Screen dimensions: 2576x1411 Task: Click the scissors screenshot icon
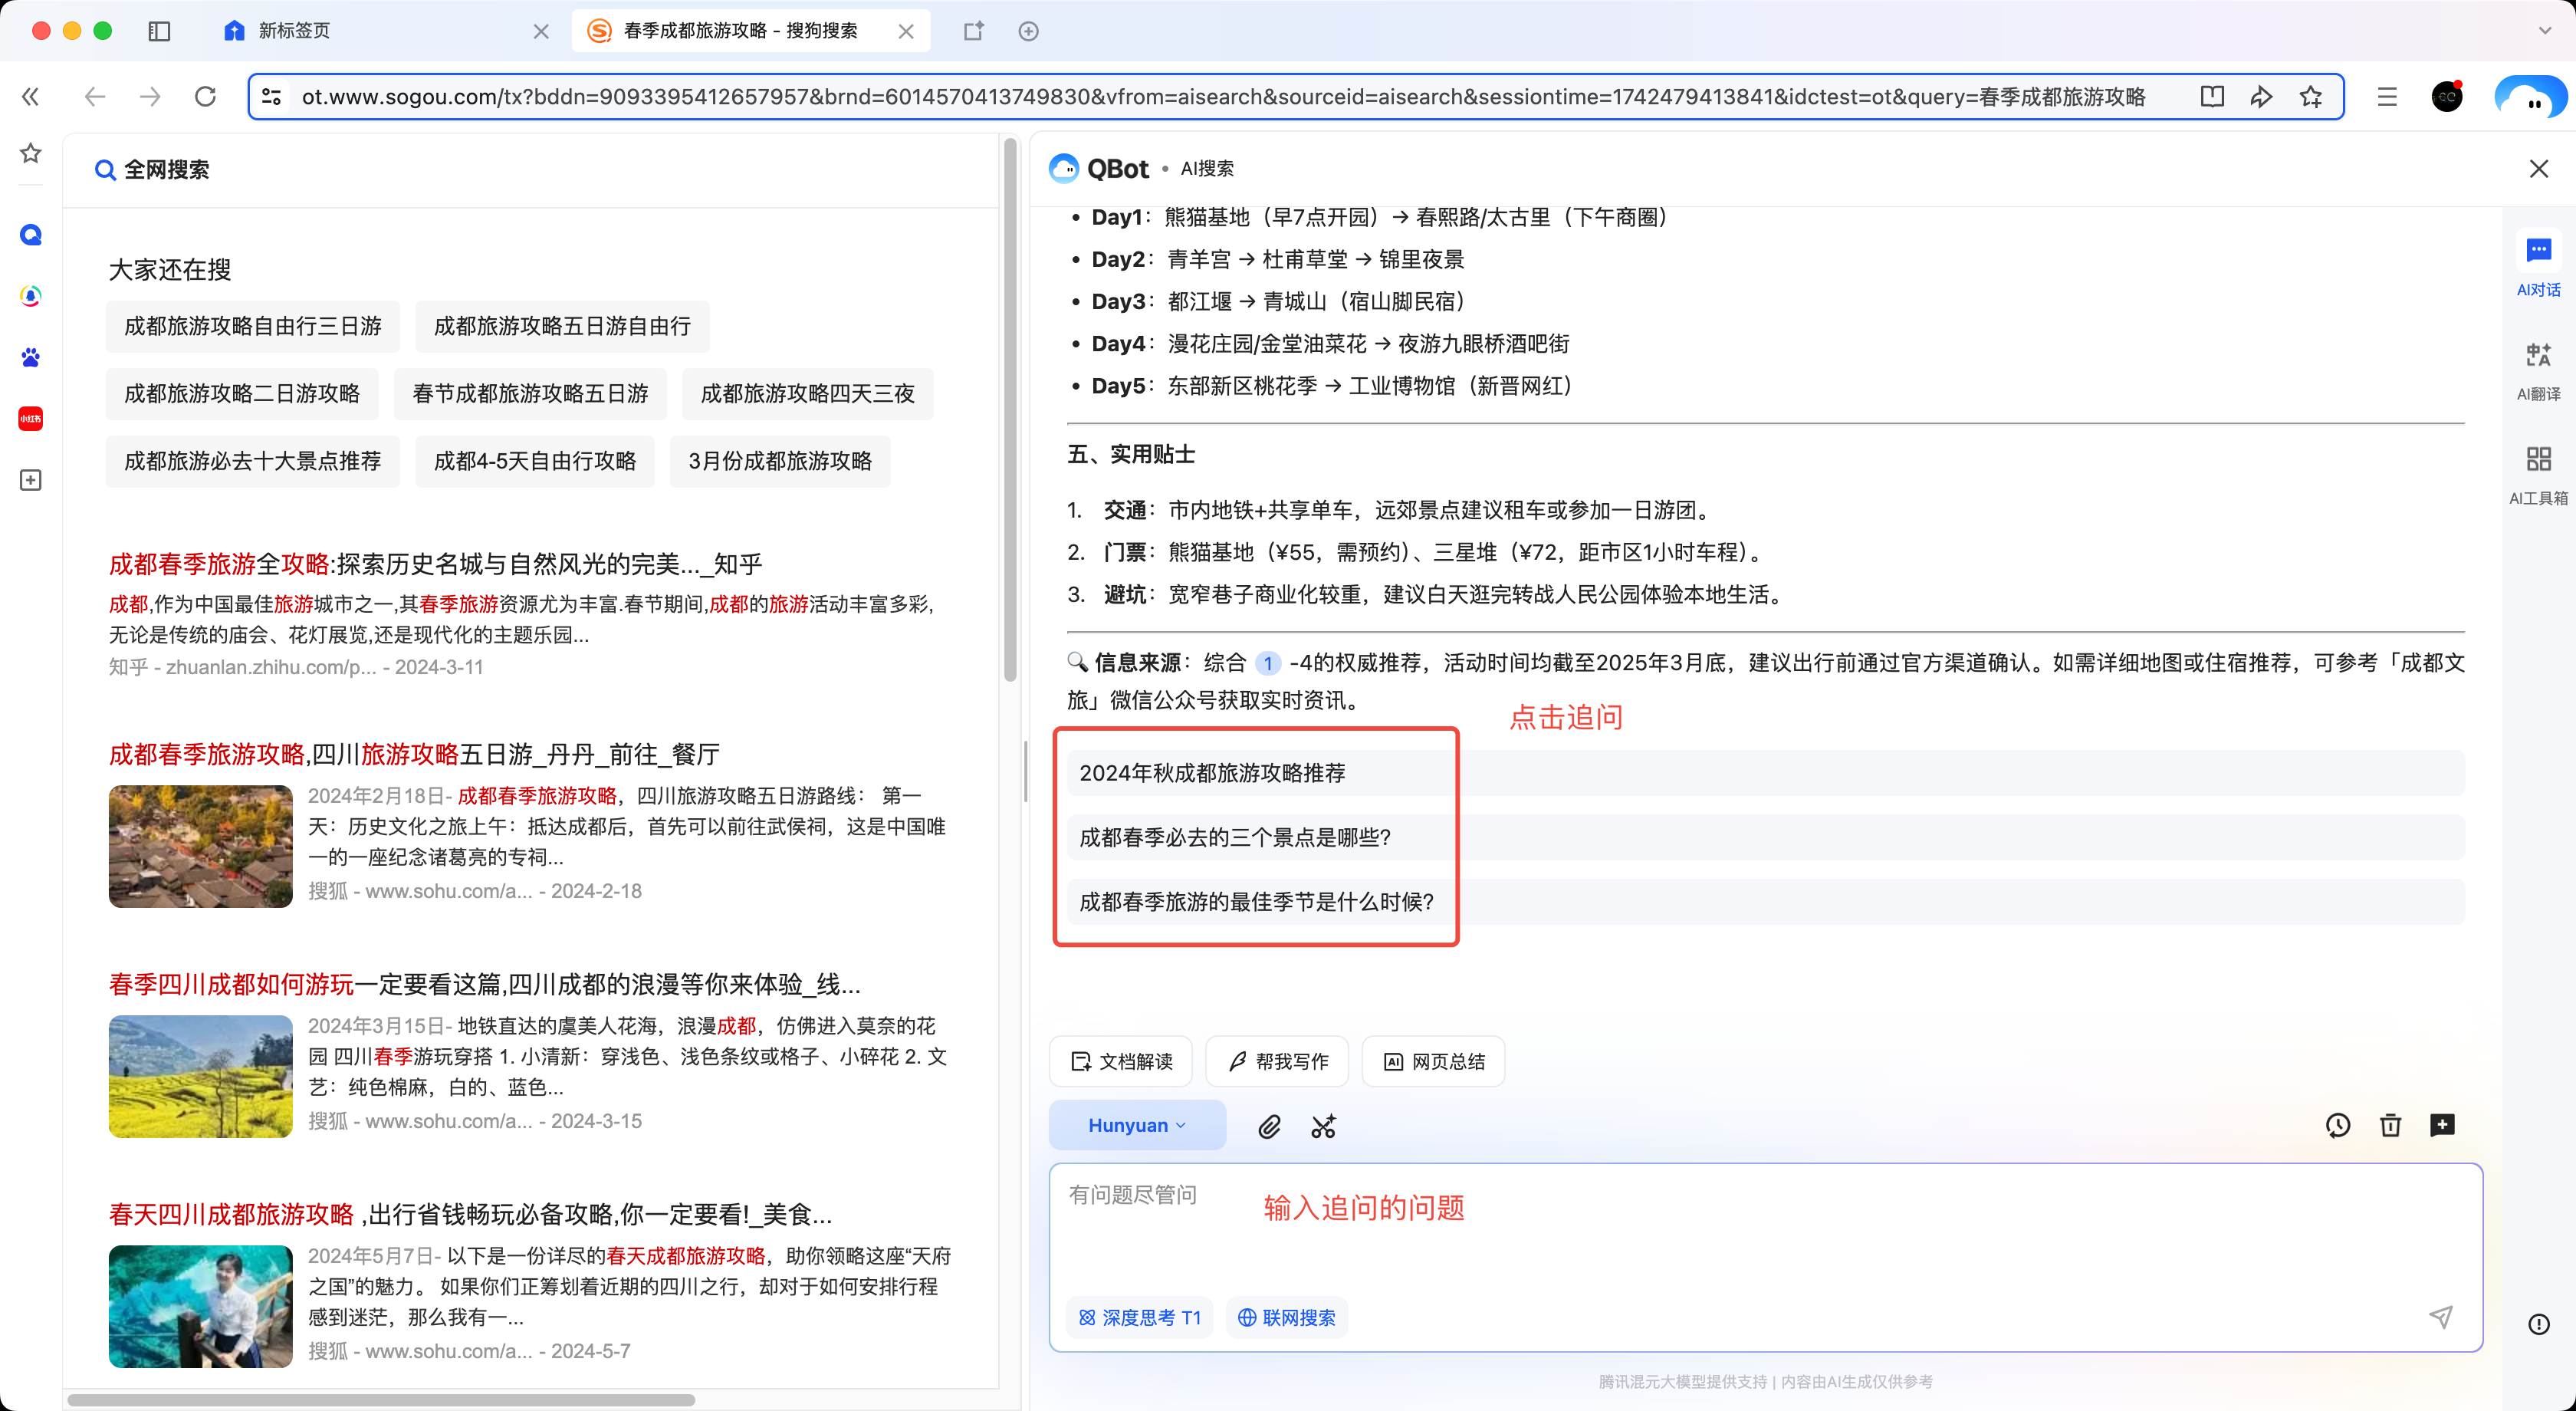click(x=1323, y=1126)
